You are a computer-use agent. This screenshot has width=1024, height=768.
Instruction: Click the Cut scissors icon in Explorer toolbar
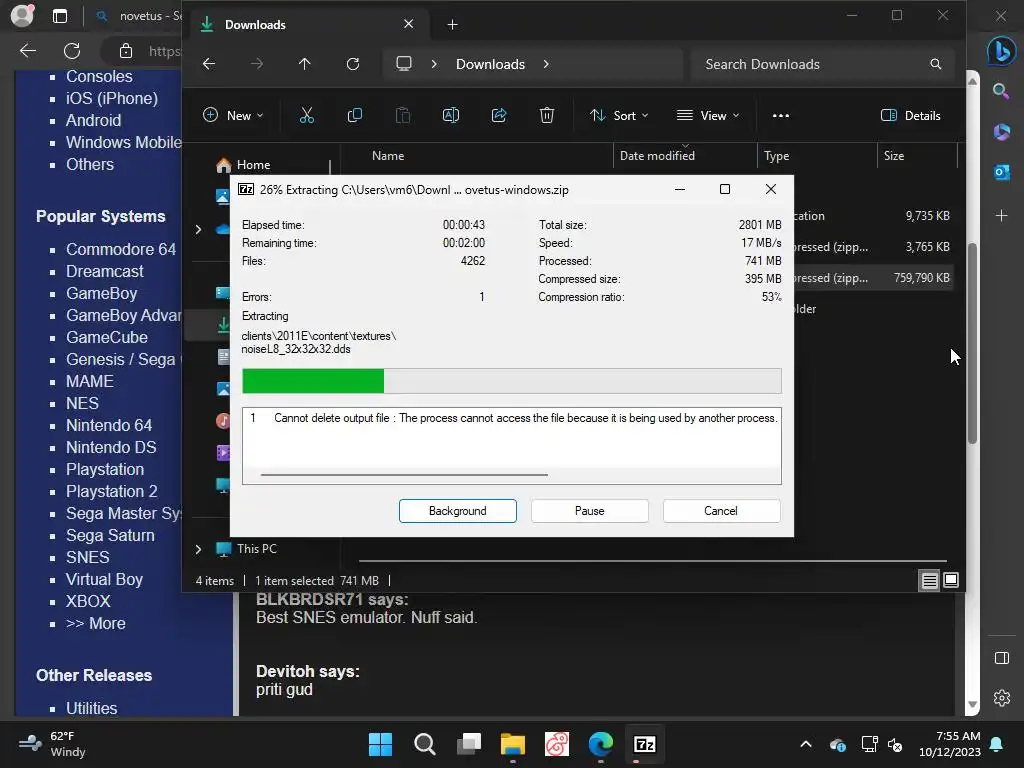pyautogui.click(x=306, y=116)
